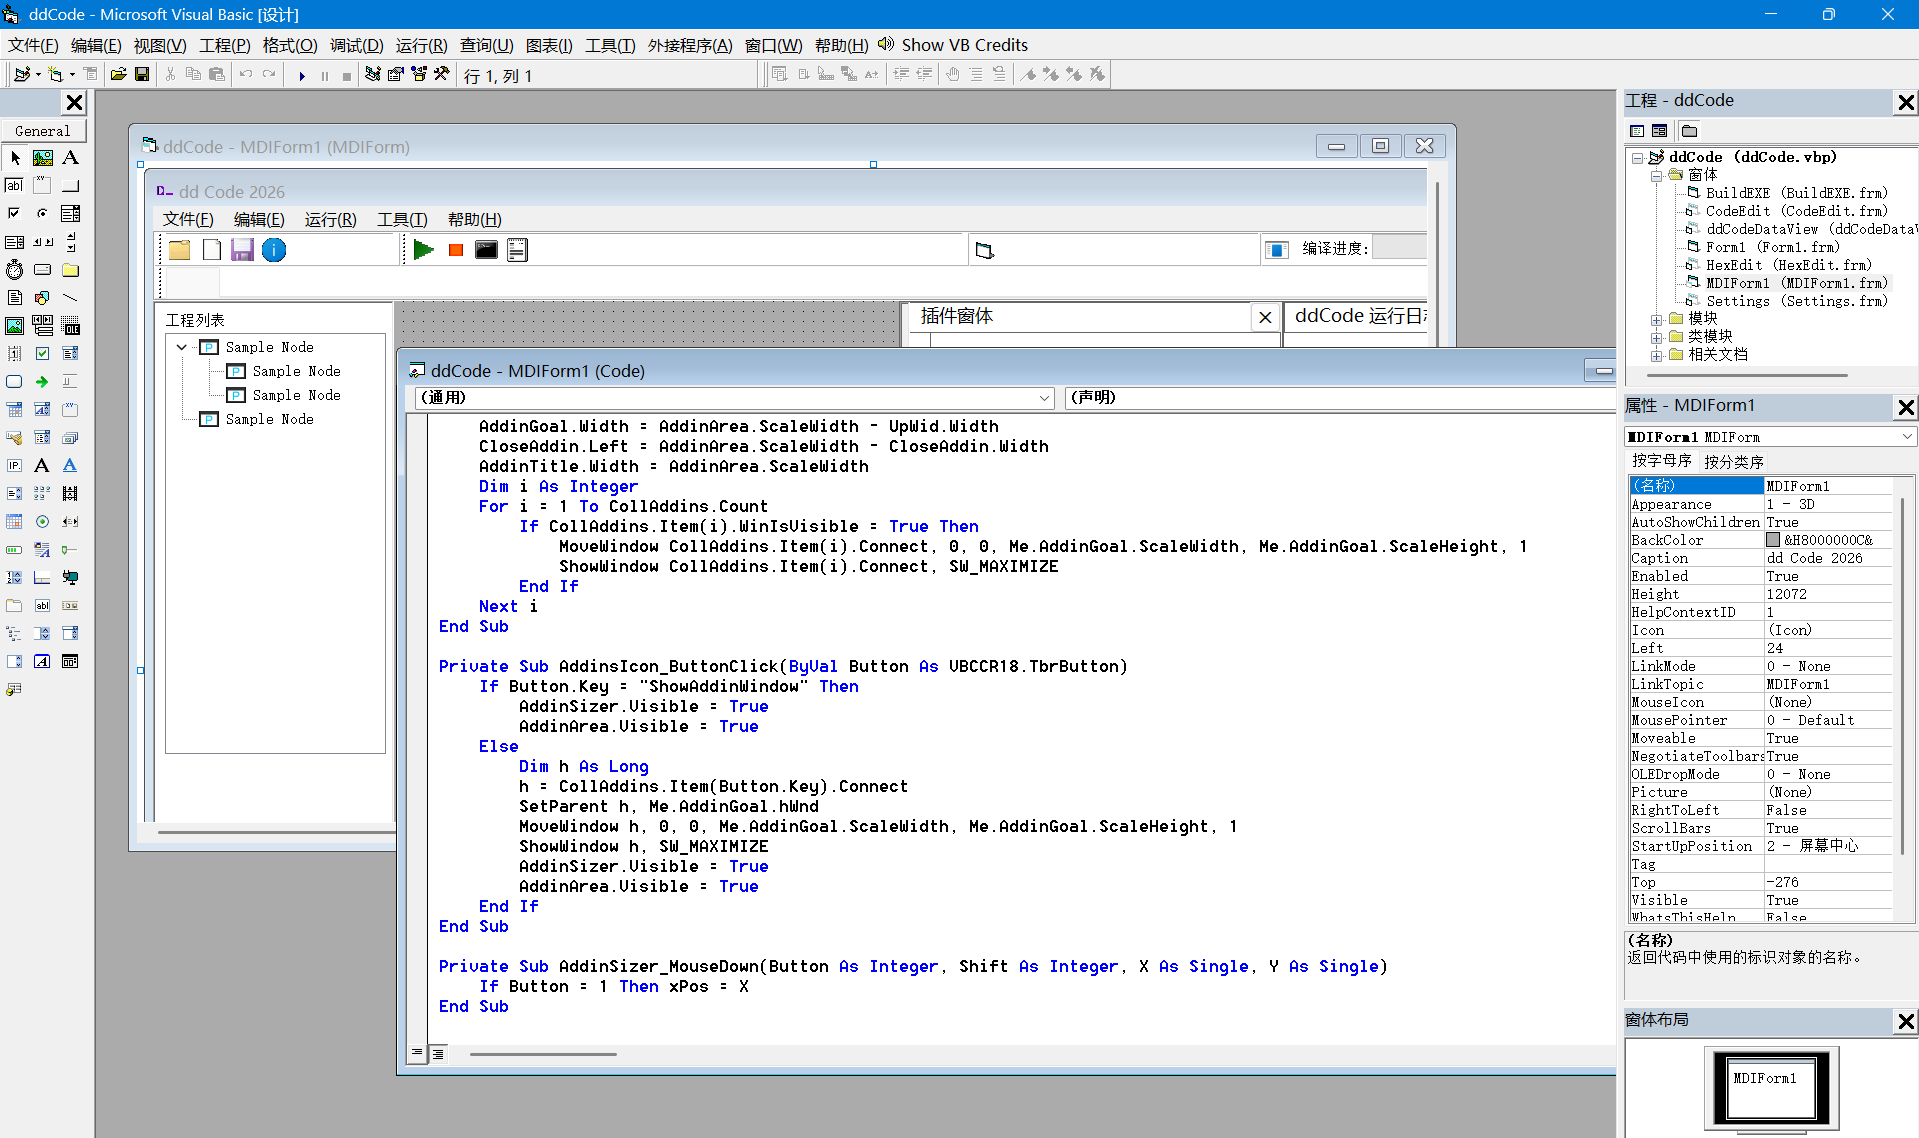The image size is (1919, 1138).
Task: Click the Toolbox hammer-and-wrench icon
Action: [442, 75]
